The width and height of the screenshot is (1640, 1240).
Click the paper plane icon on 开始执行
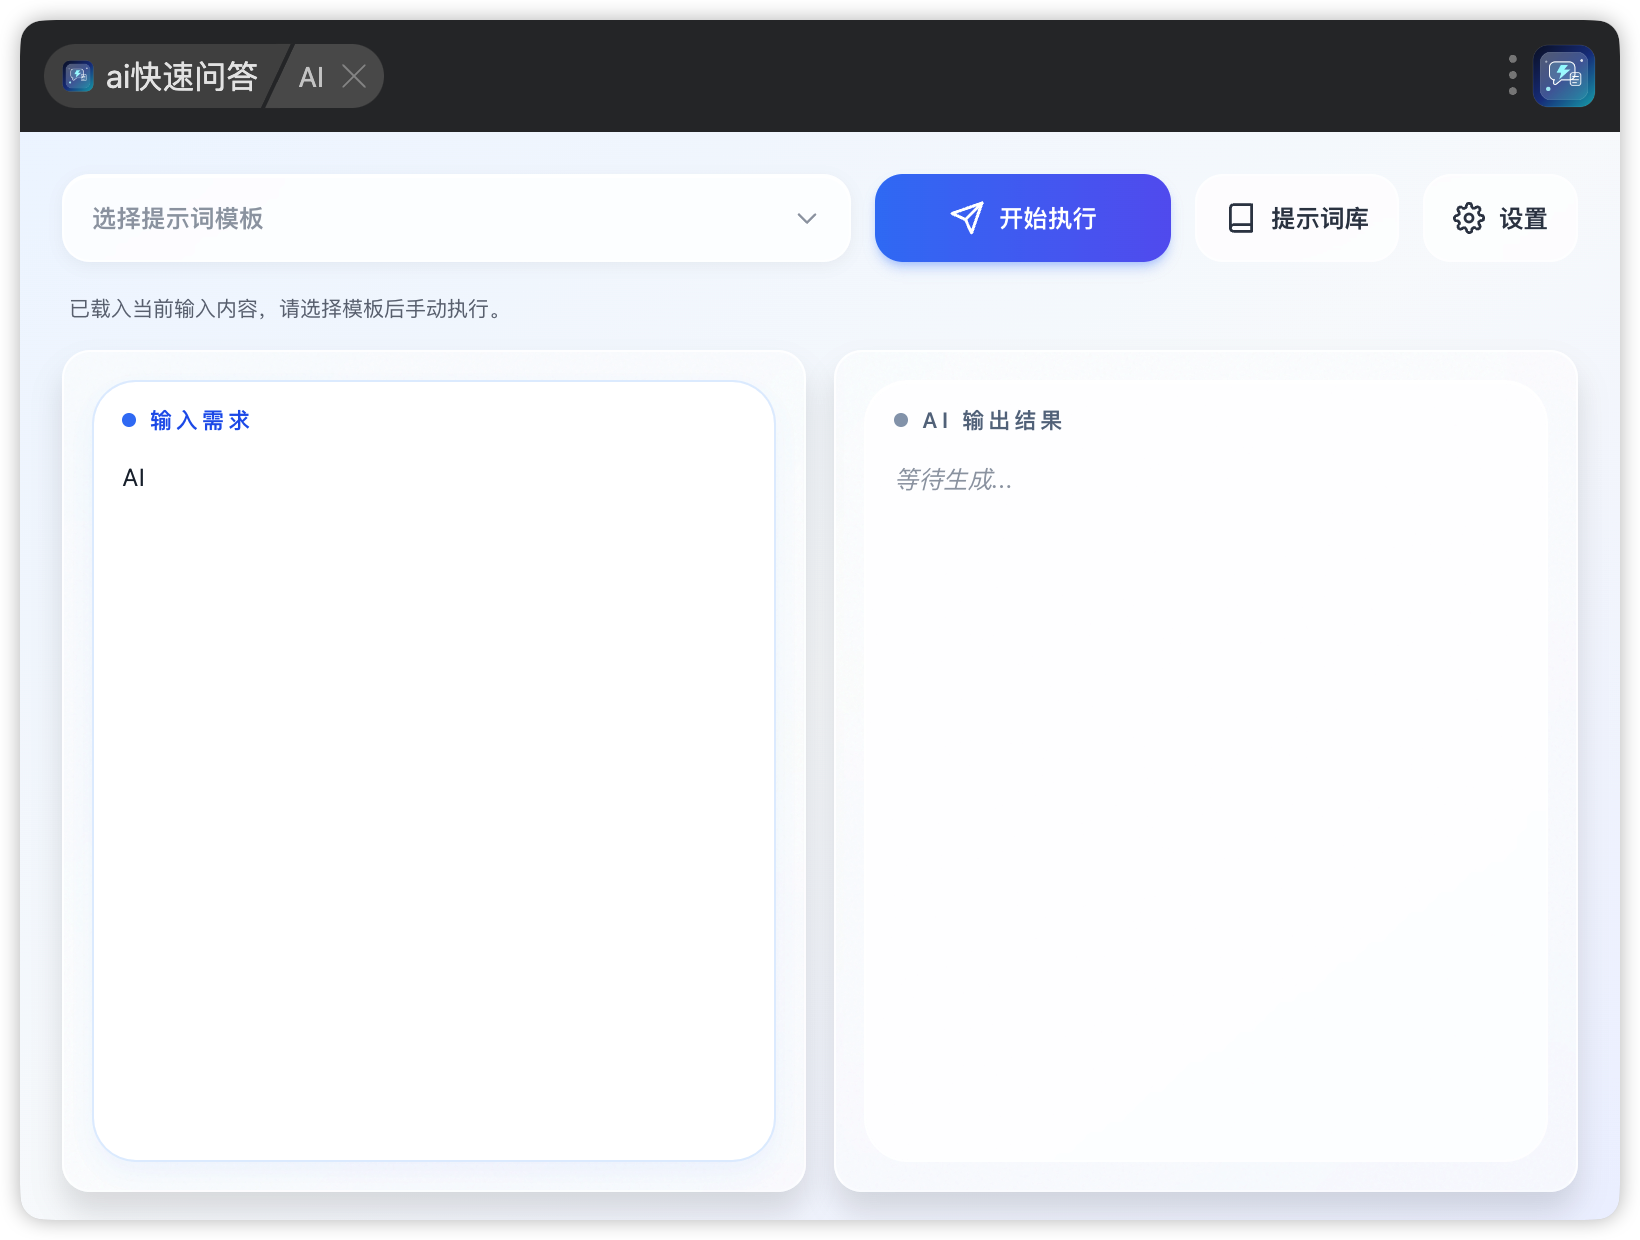[x=966, y=218]
